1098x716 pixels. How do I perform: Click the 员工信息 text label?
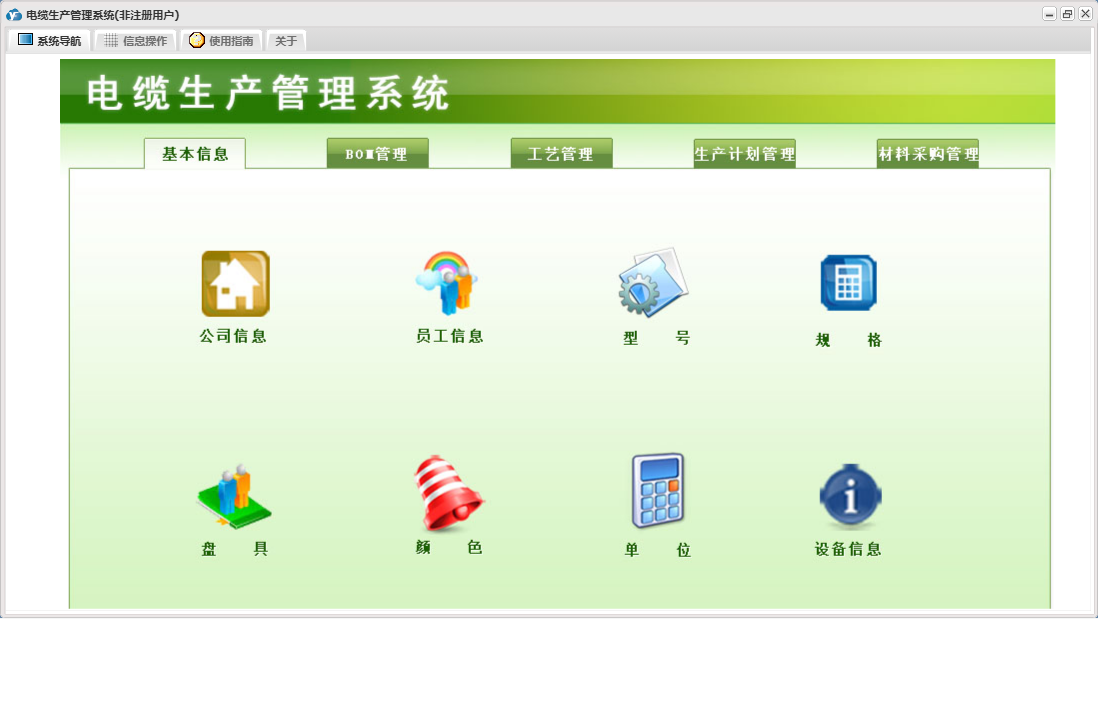click(450, 336)
